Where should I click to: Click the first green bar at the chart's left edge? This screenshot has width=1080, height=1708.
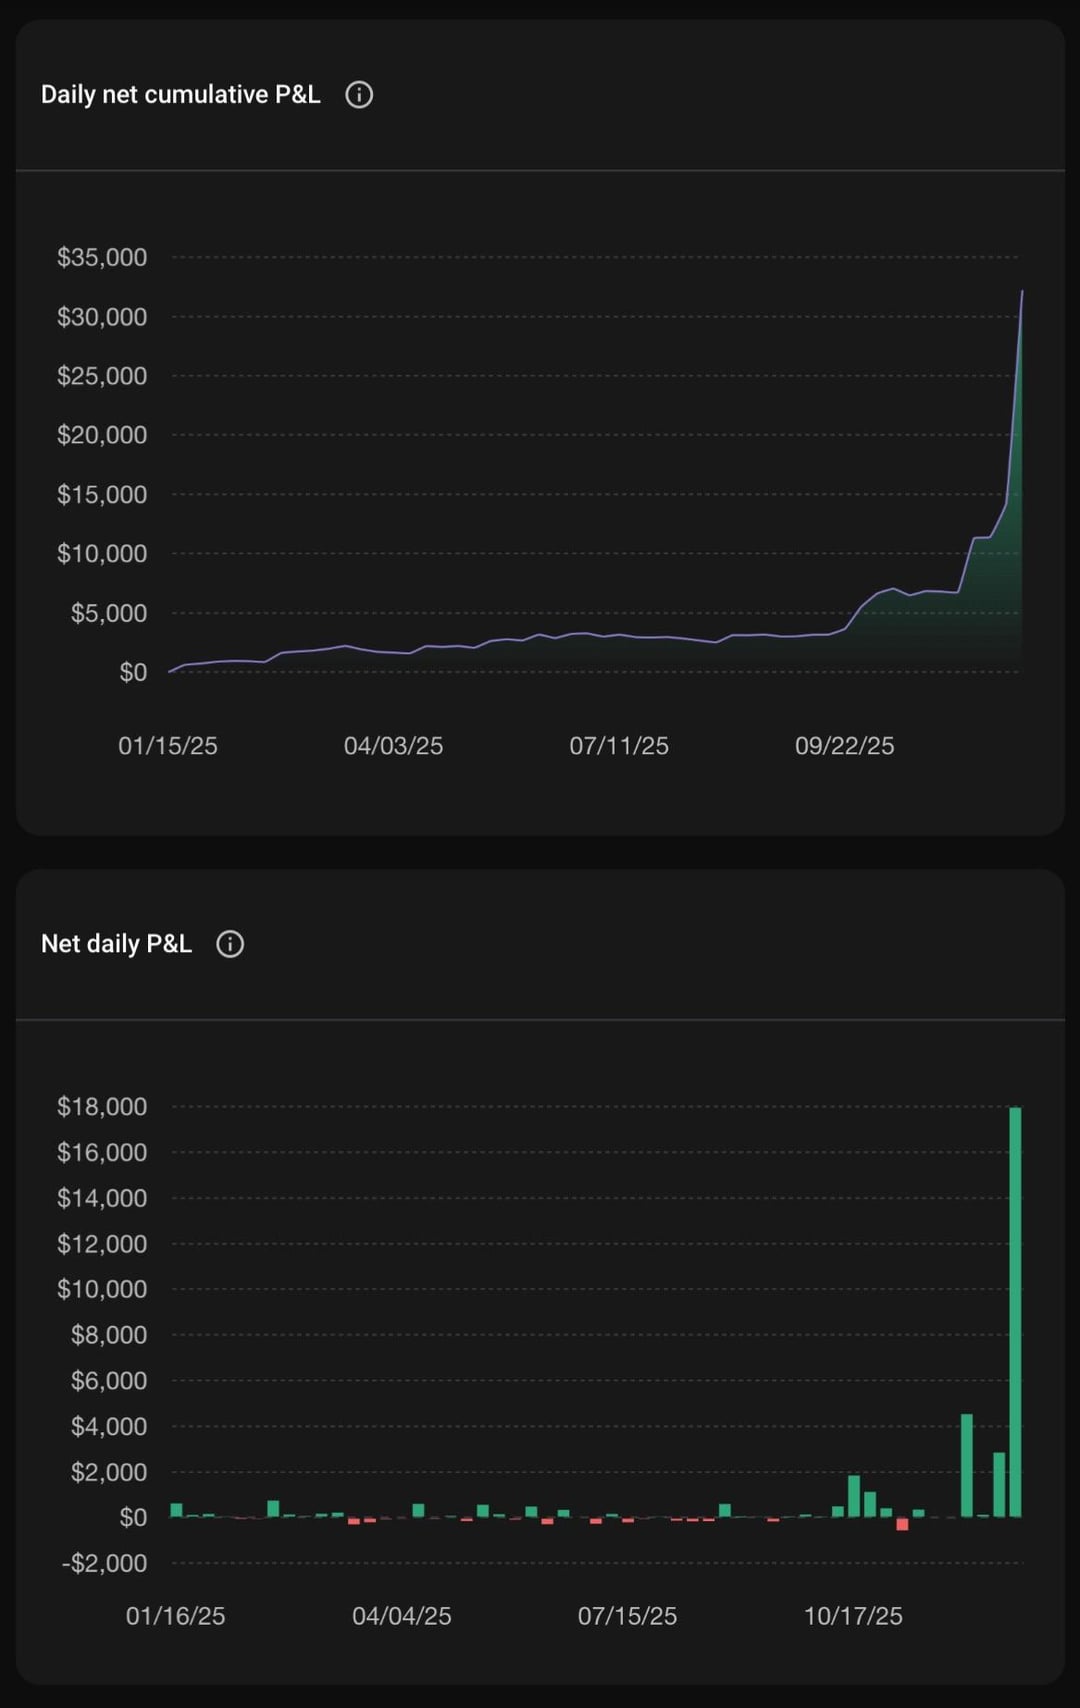(x=177, y=1510)
